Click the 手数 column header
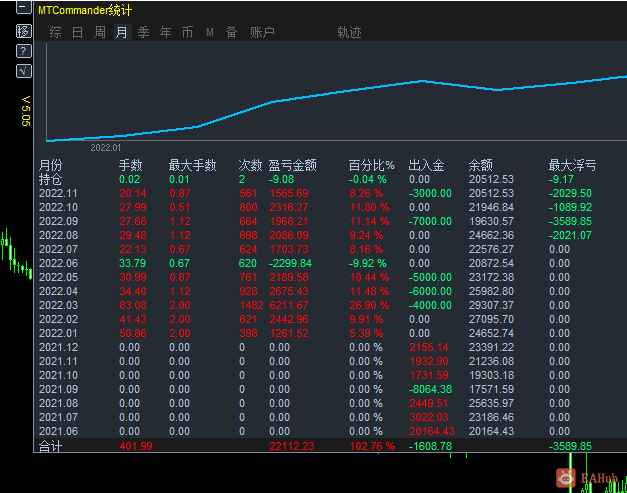627x493 pixels. [130, 165]
